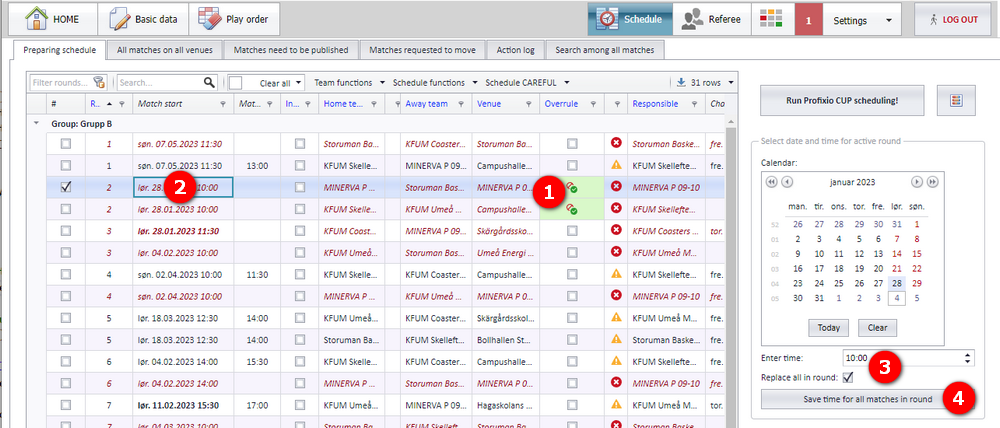Click the Responsible column filter icon
Image resolution: width=1000 pixels, height=428 pixels.
[x=696, y=104]
